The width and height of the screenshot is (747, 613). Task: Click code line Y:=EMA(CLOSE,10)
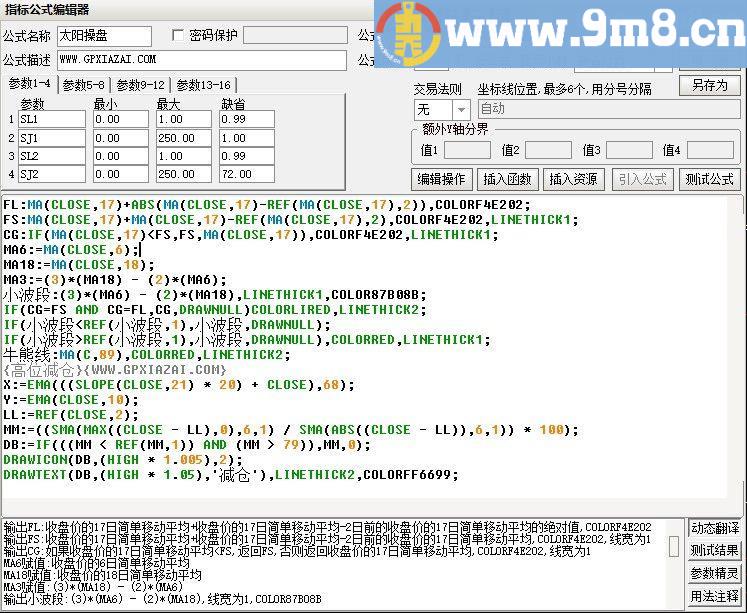[x=71, y=400]
